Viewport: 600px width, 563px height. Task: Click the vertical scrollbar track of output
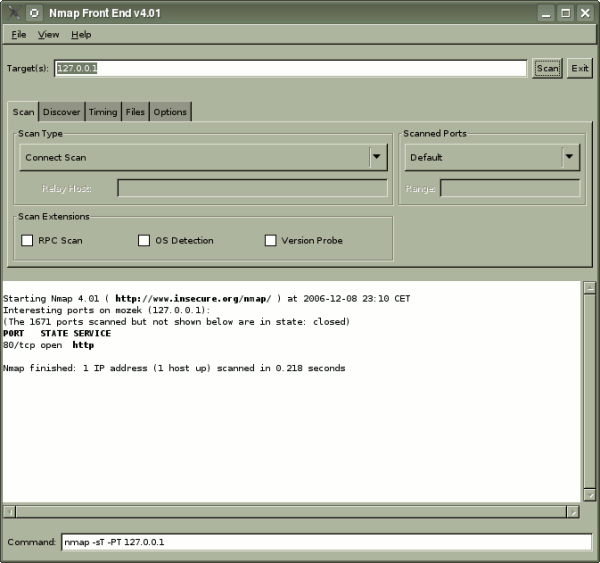[x=590, y=391]
